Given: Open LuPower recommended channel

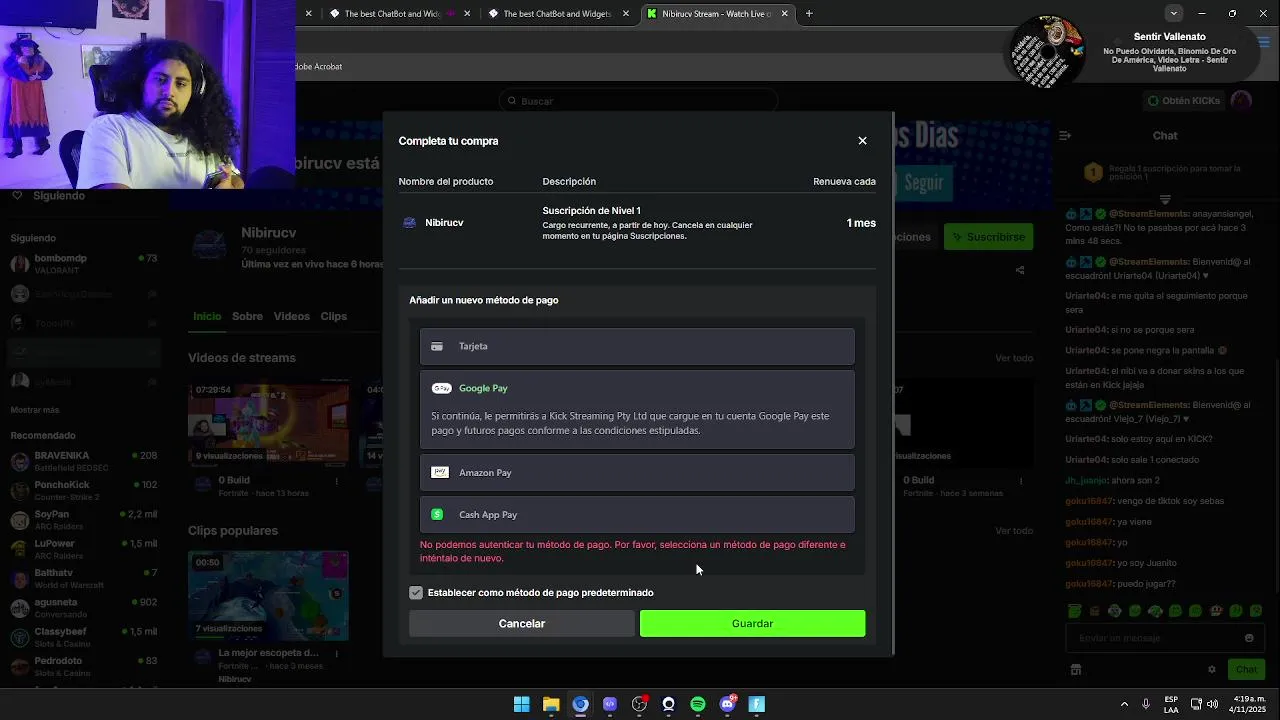Looking at the screenshot, I should coord(85,549).
